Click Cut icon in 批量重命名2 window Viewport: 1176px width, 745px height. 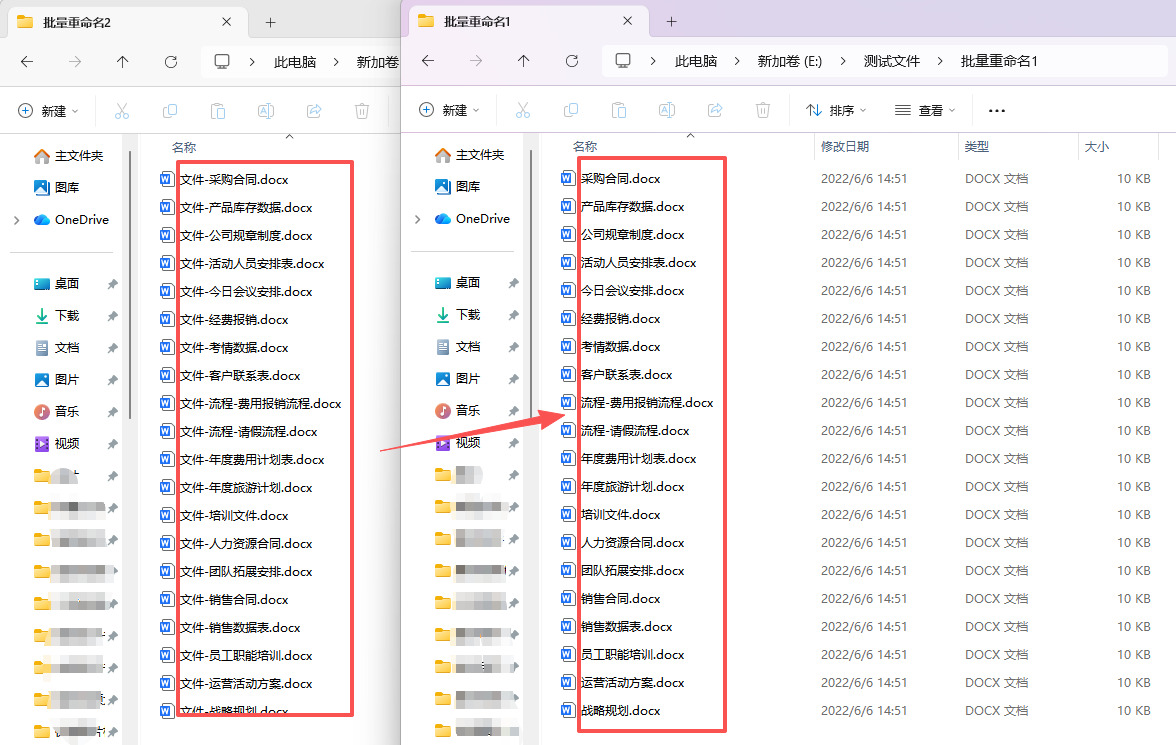(x=122, y=111)
